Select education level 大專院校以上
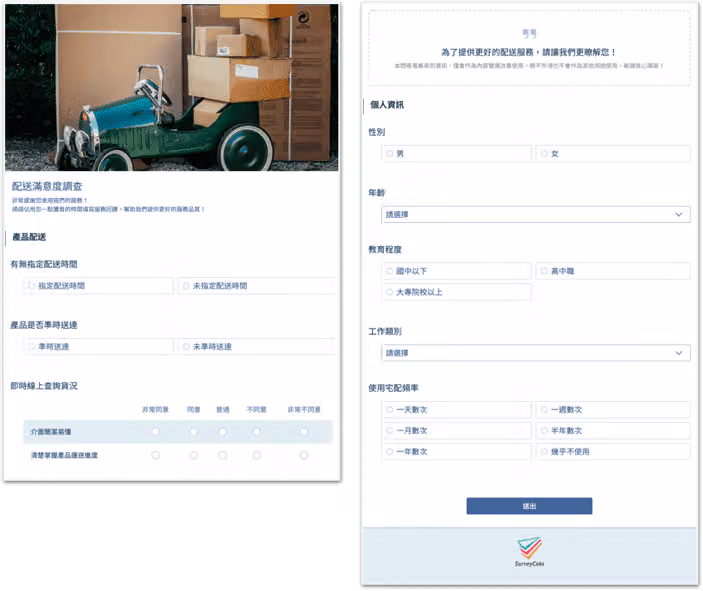This screenshot has width=703, height=591. 457,292
